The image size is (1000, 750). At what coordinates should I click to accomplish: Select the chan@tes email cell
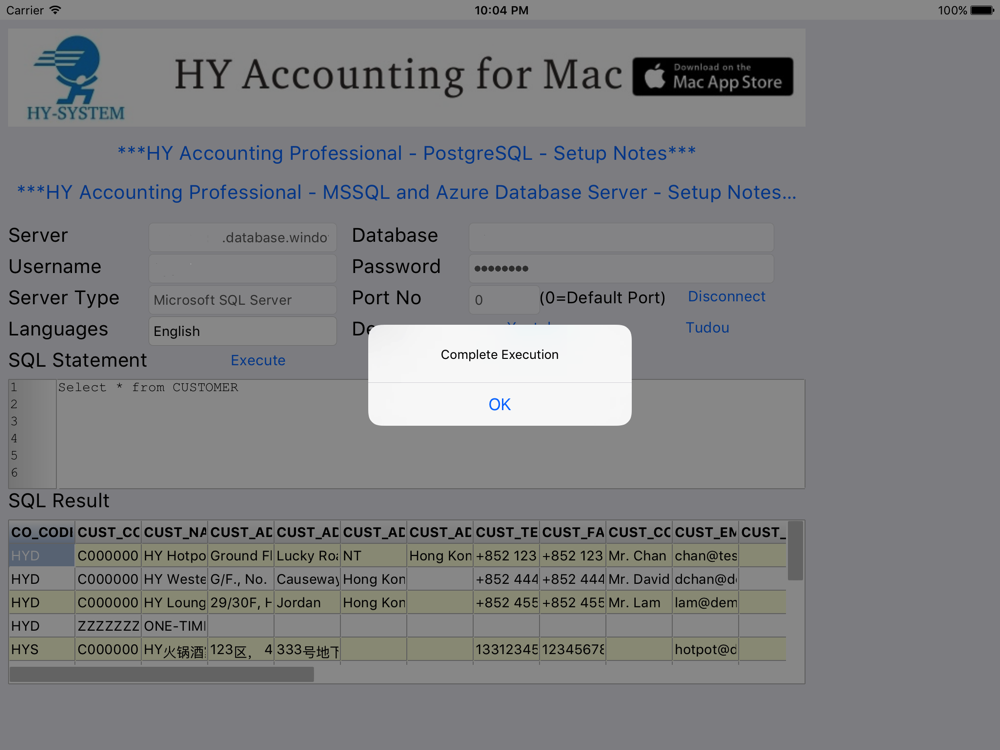pos(705,555)
